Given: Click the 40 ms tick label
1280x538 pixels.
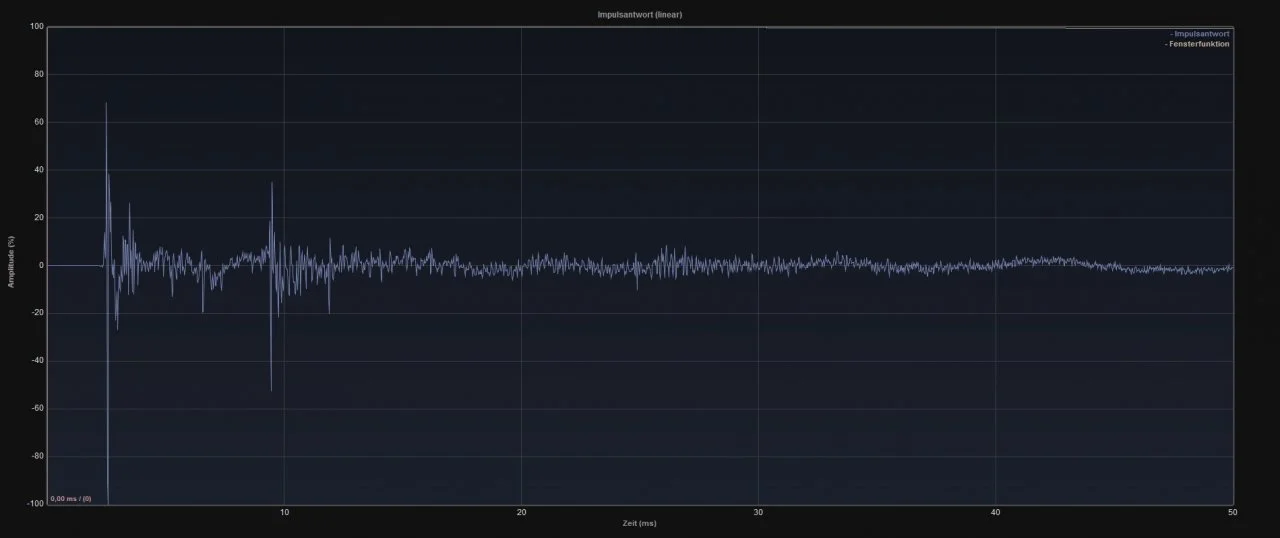Looking at the screenshot, I should (995, 513).
